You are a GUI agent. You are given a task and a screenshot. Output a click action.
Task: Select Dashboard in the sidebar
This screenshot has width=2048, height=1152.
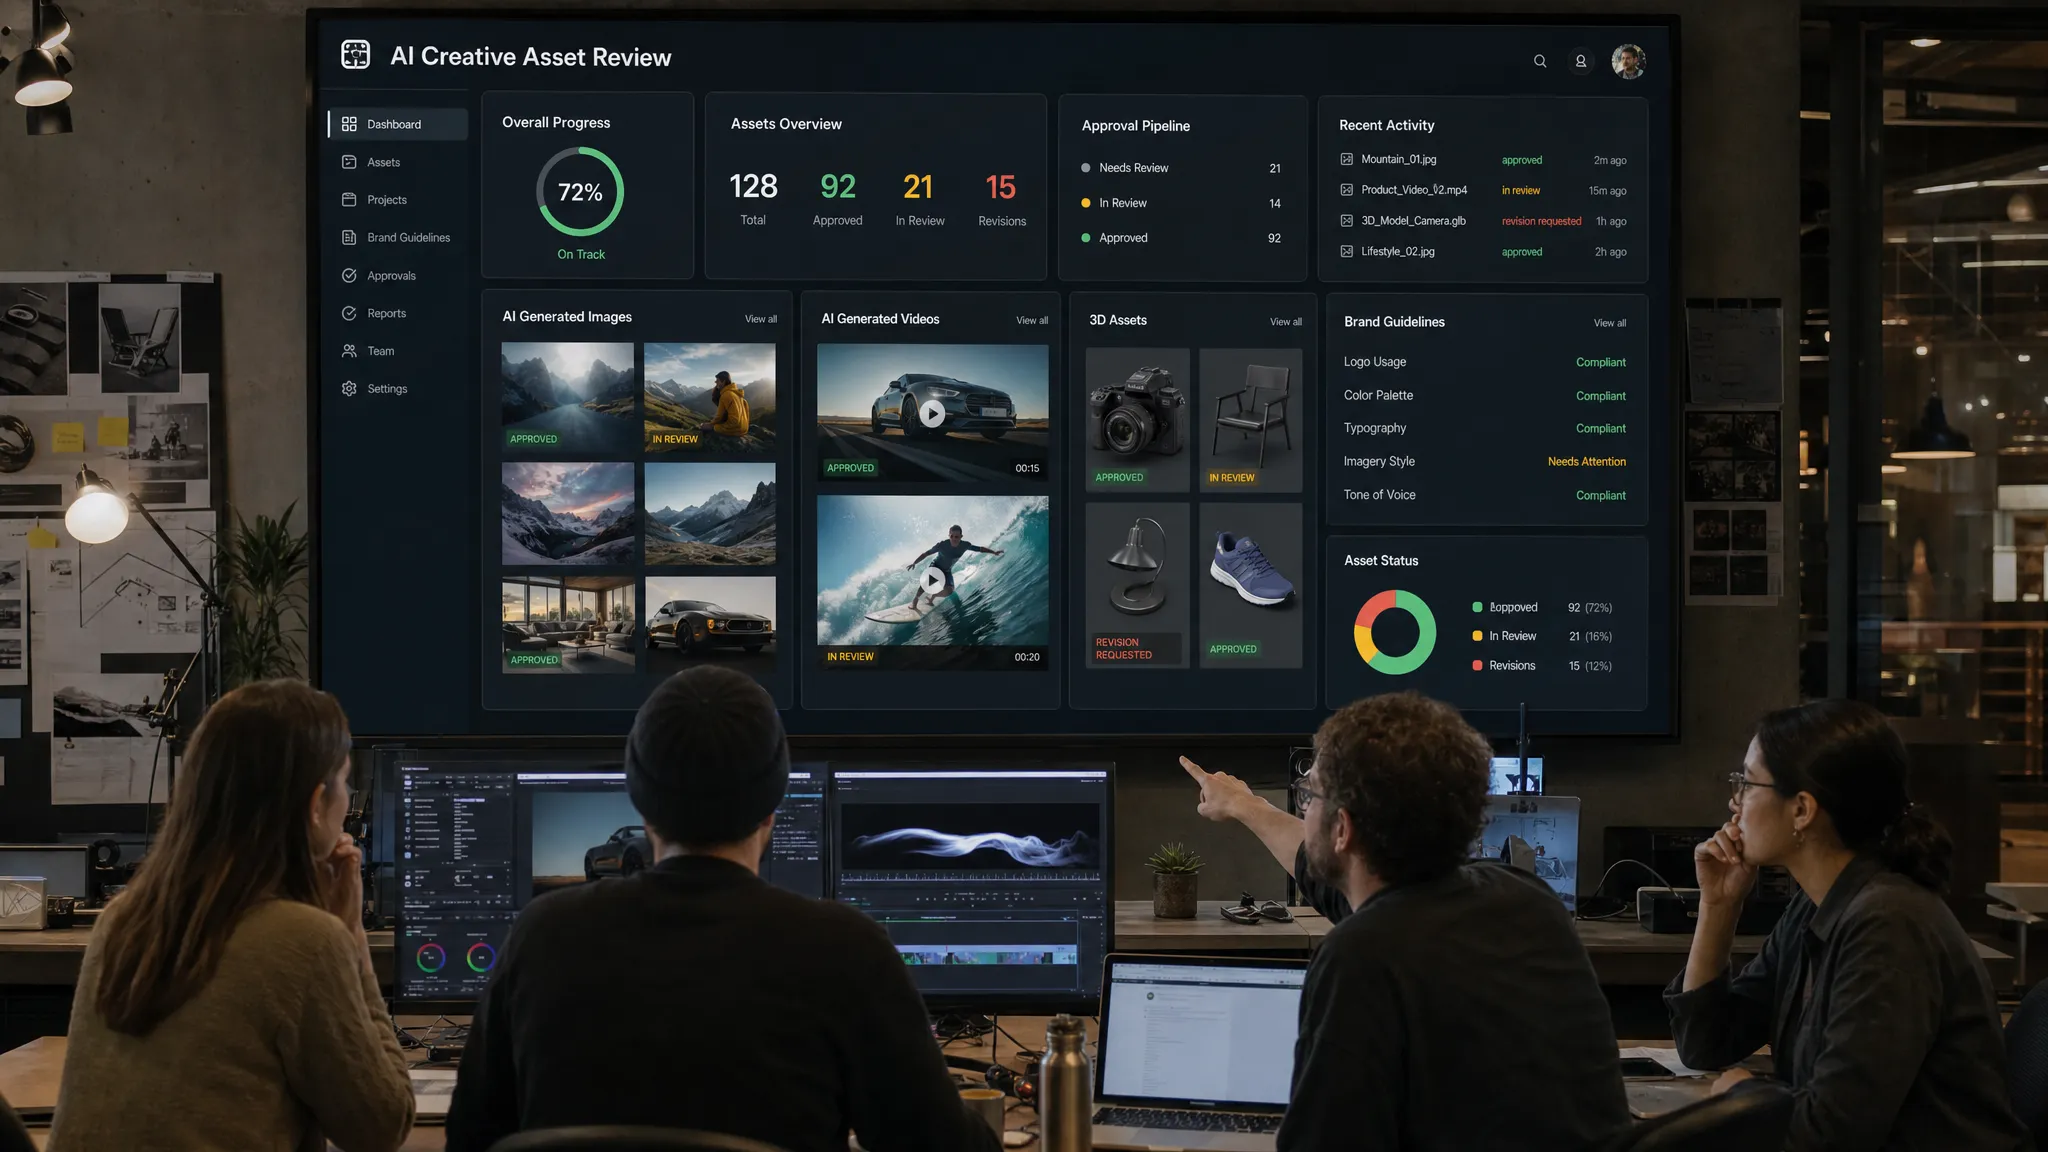pyautogui.click(x=397, y=124)
